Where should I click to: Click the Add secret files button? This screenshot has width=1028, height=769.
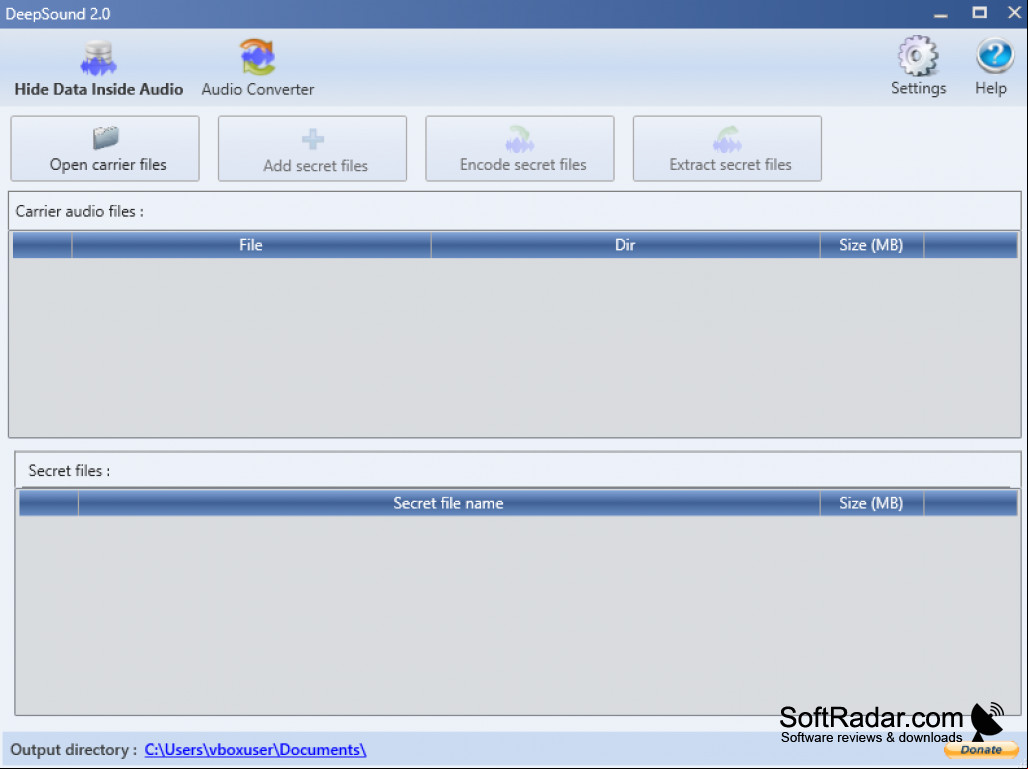(x=313, y=149)
